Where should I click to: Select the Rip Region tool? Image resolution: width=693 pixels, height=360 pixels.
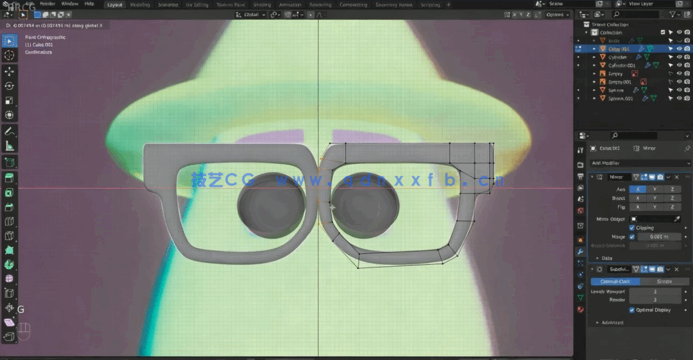click(9, 337)
